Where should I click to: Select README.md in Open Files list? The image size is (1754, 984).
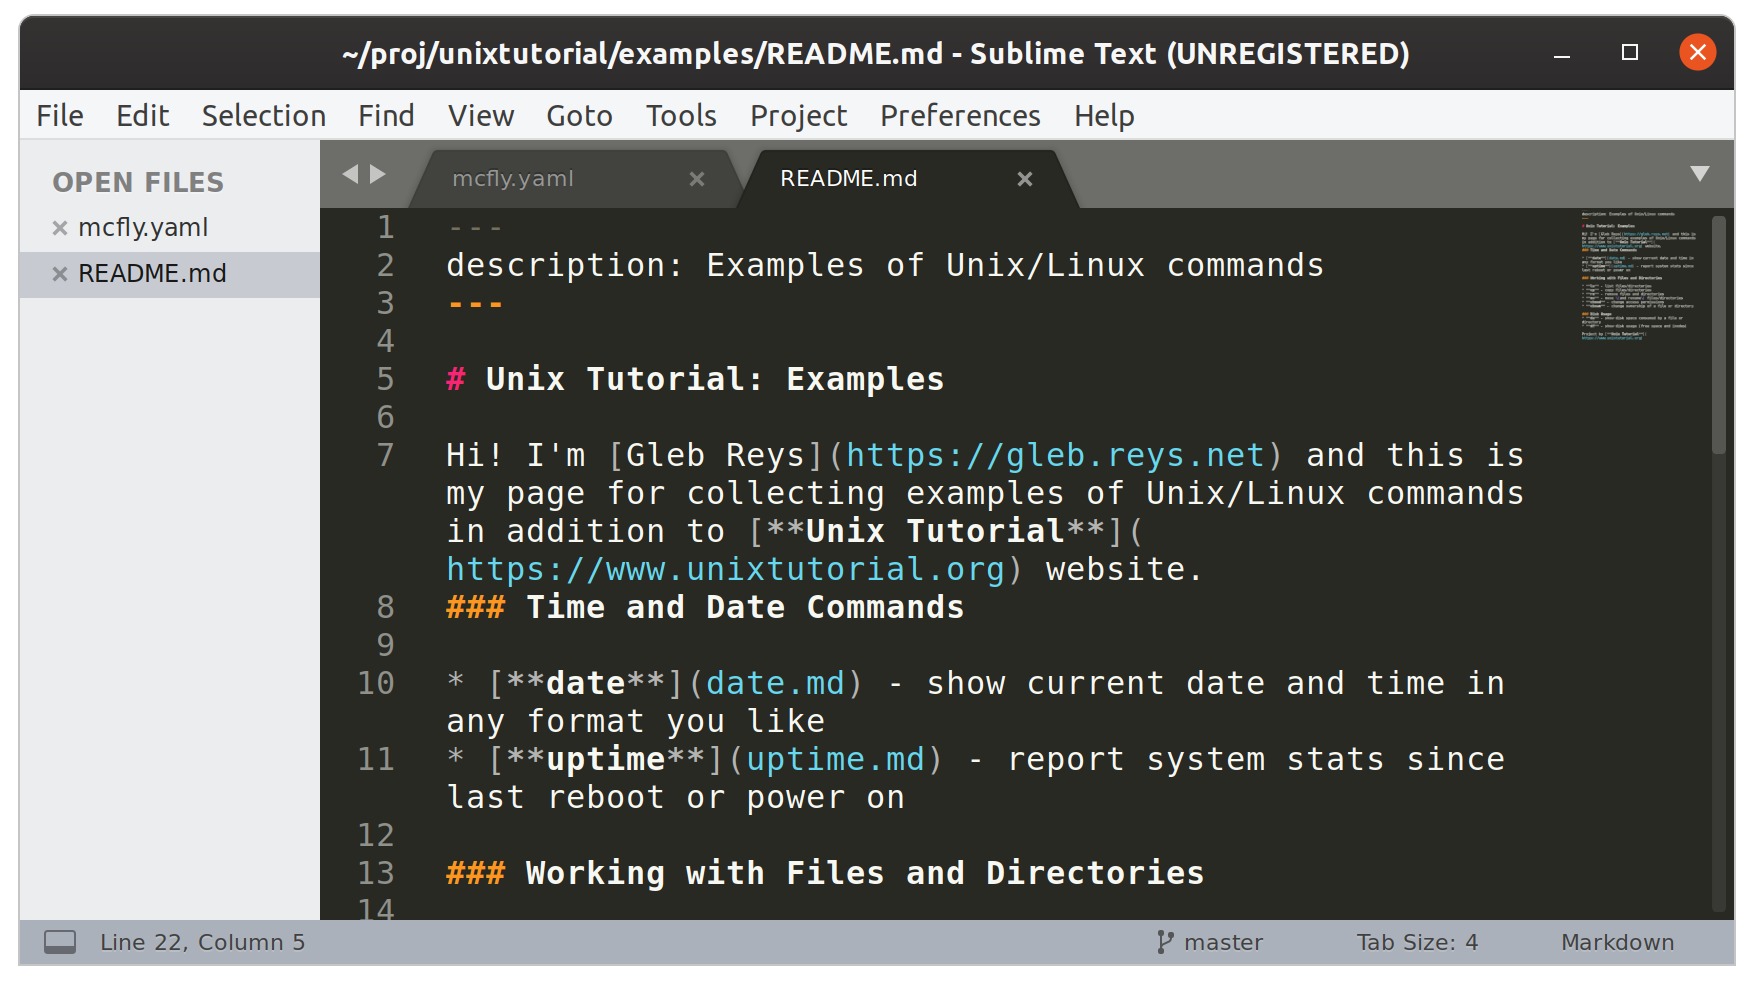[152, 274]
